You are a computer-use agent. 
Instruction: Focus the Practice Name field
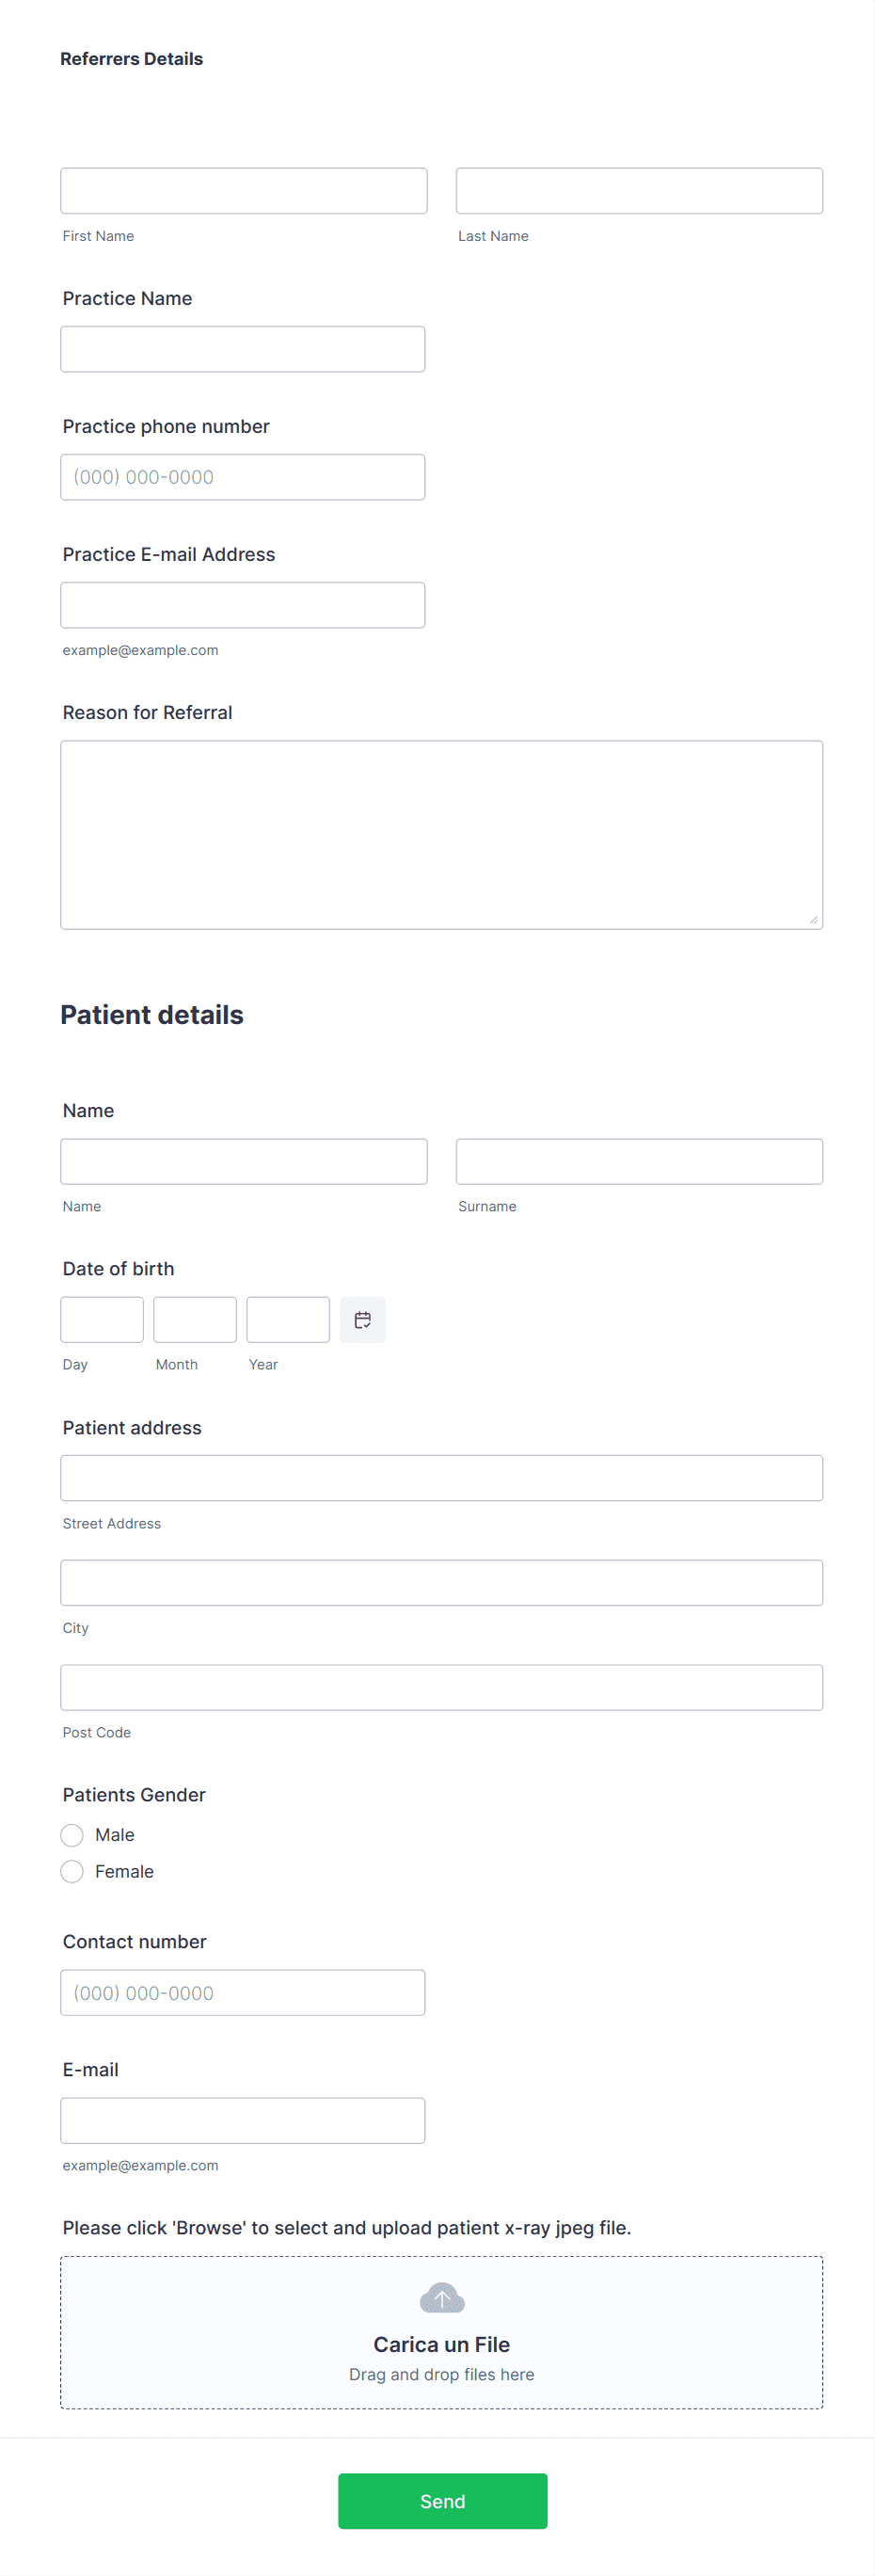[x=242, y=348]
